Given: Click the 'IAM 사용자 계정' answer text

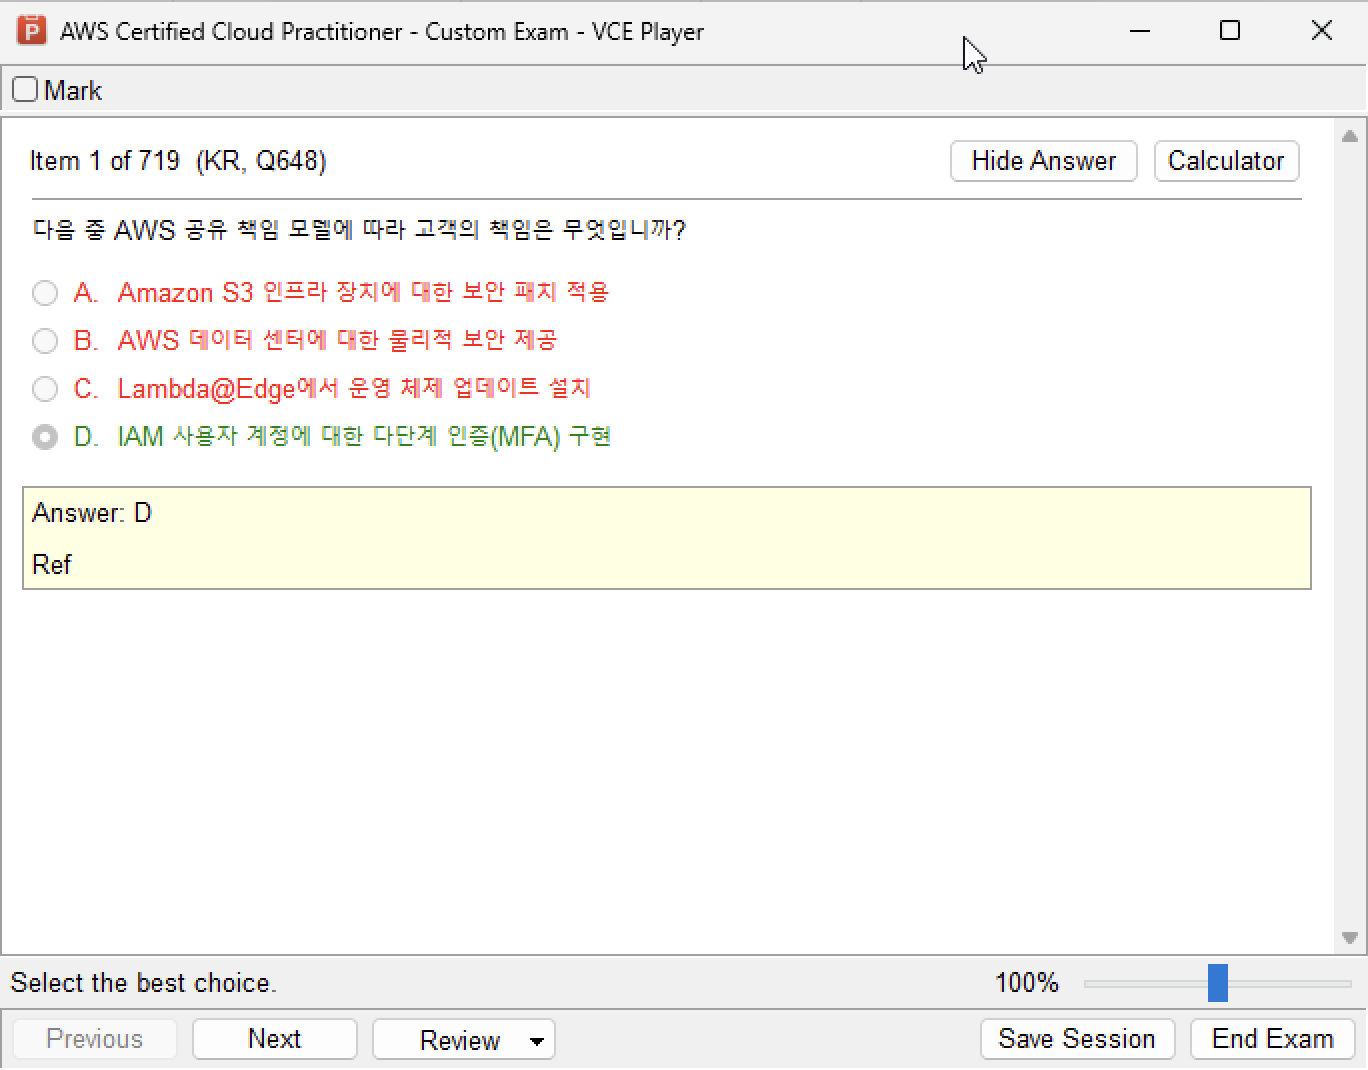Looking at the screenshot, I should click(x=364, y=437).
